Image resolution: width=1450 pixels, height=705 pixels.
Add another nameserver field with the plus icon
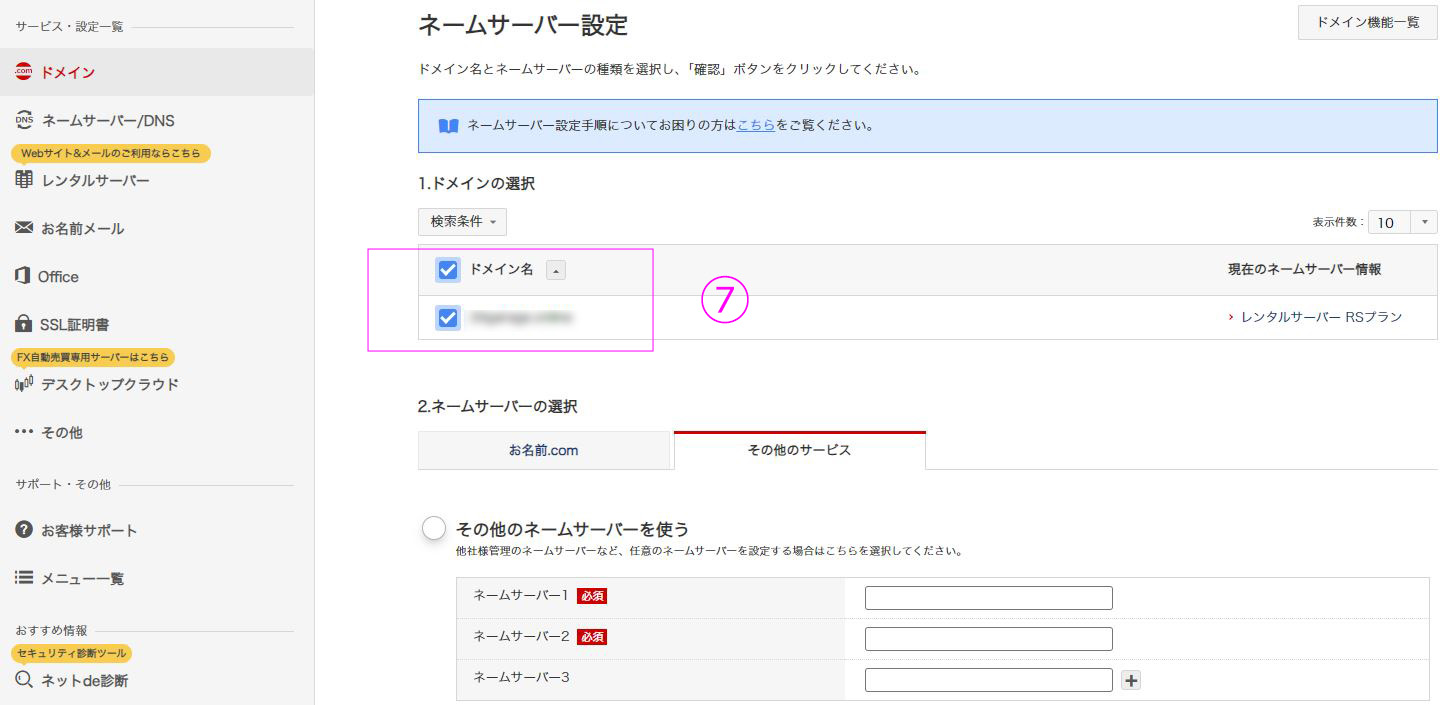click(x=1131, y=680)
